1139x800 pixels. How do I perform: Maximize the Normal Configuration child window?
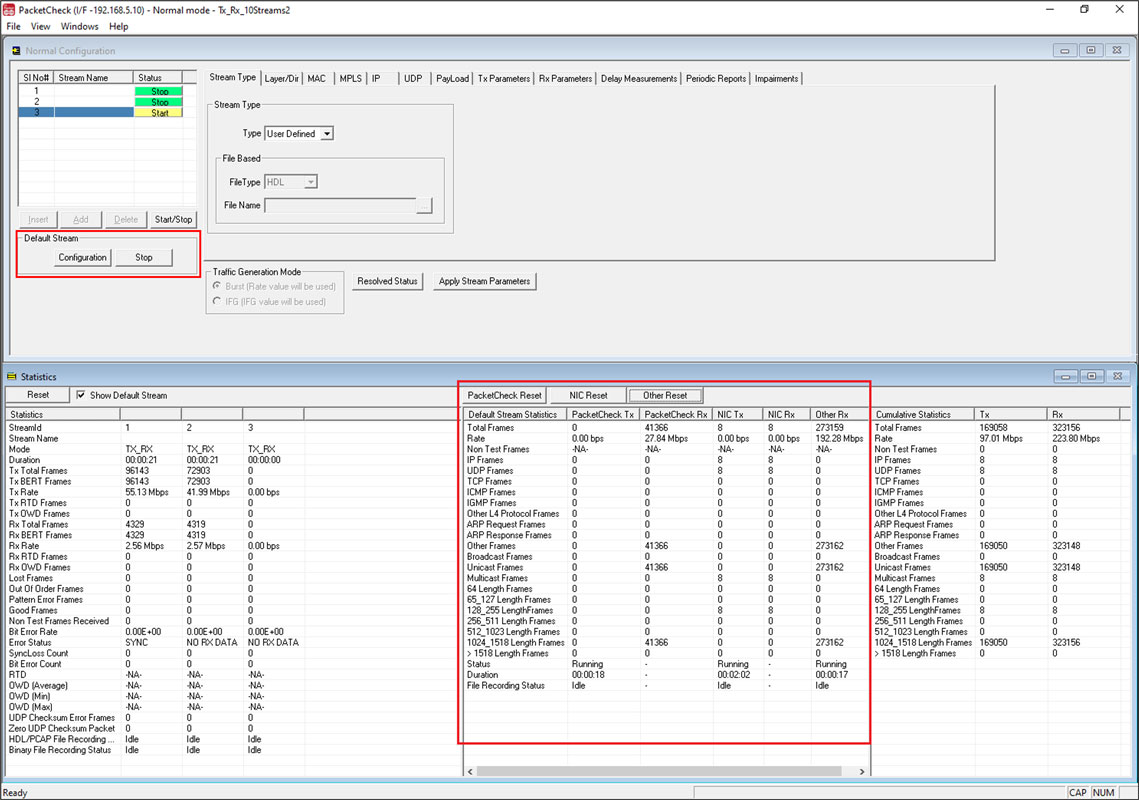point(1090,50)
